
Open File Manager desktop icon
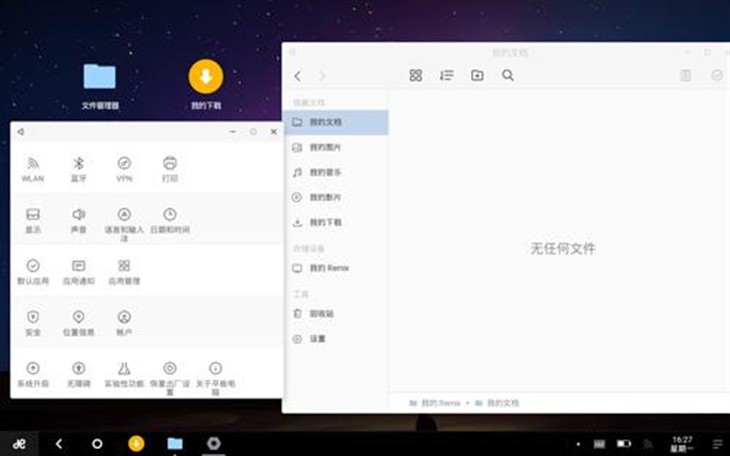(100, 87)
